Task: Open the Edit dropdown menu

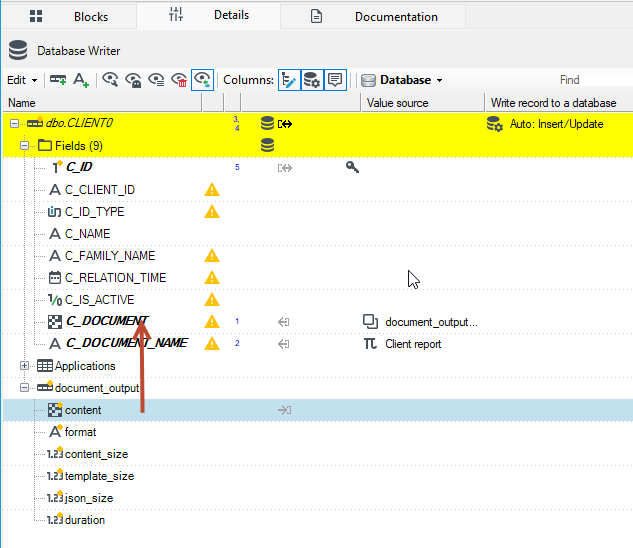Action: (22, 80)
